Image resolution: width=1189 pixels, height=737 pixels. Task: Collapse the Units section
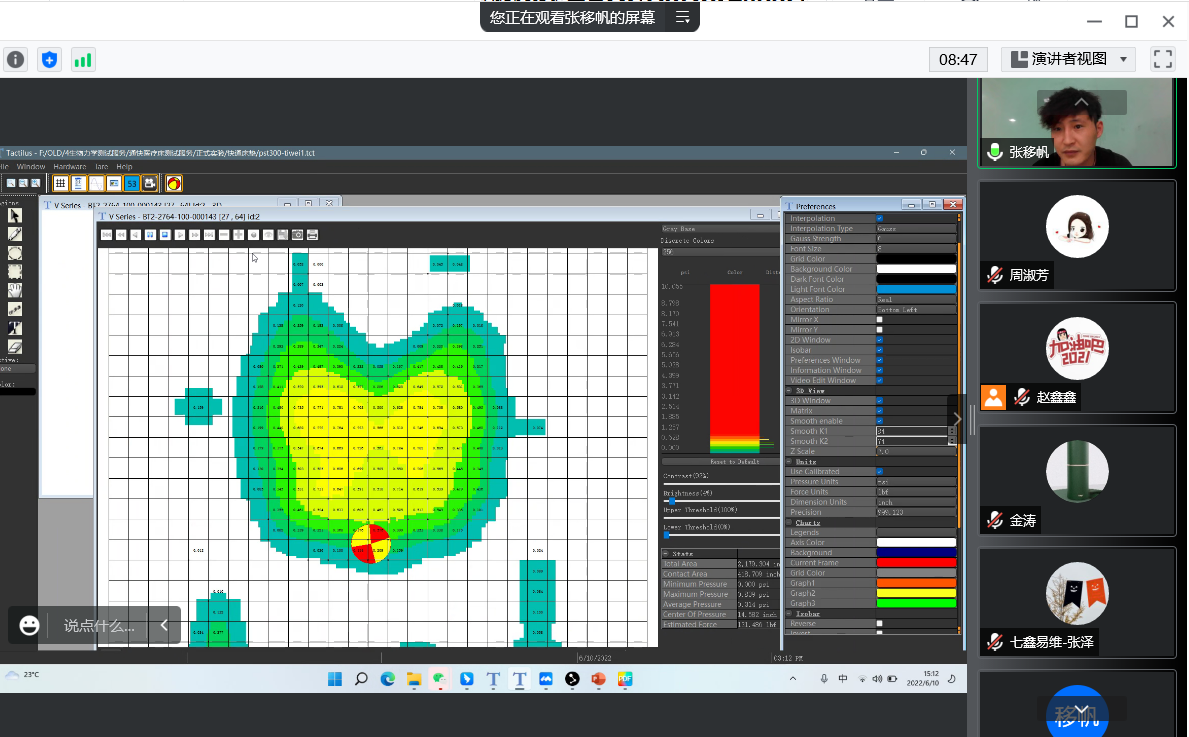pyautogui.click(x=789, y=462)
